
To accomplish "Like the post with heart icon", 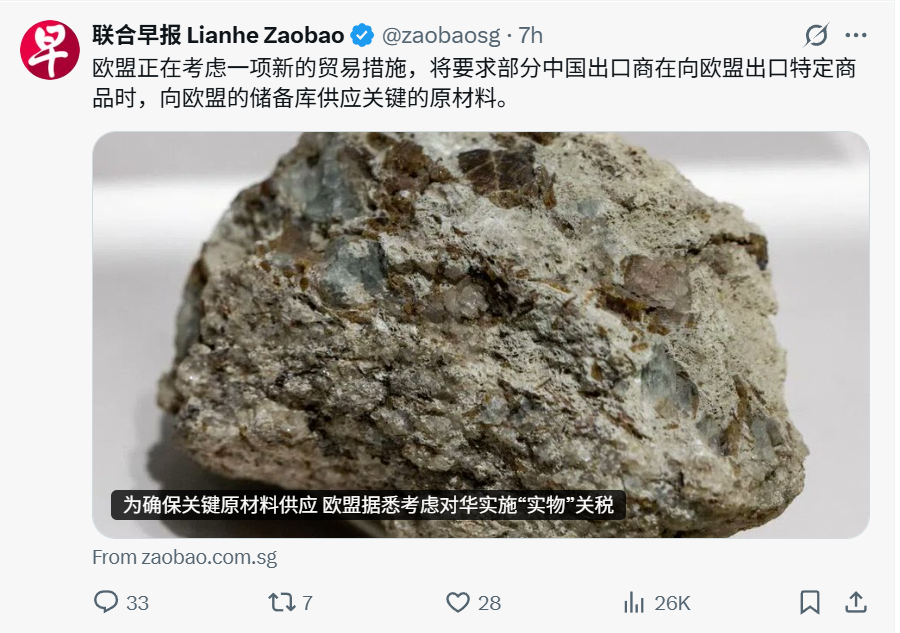I will point(457,602).
